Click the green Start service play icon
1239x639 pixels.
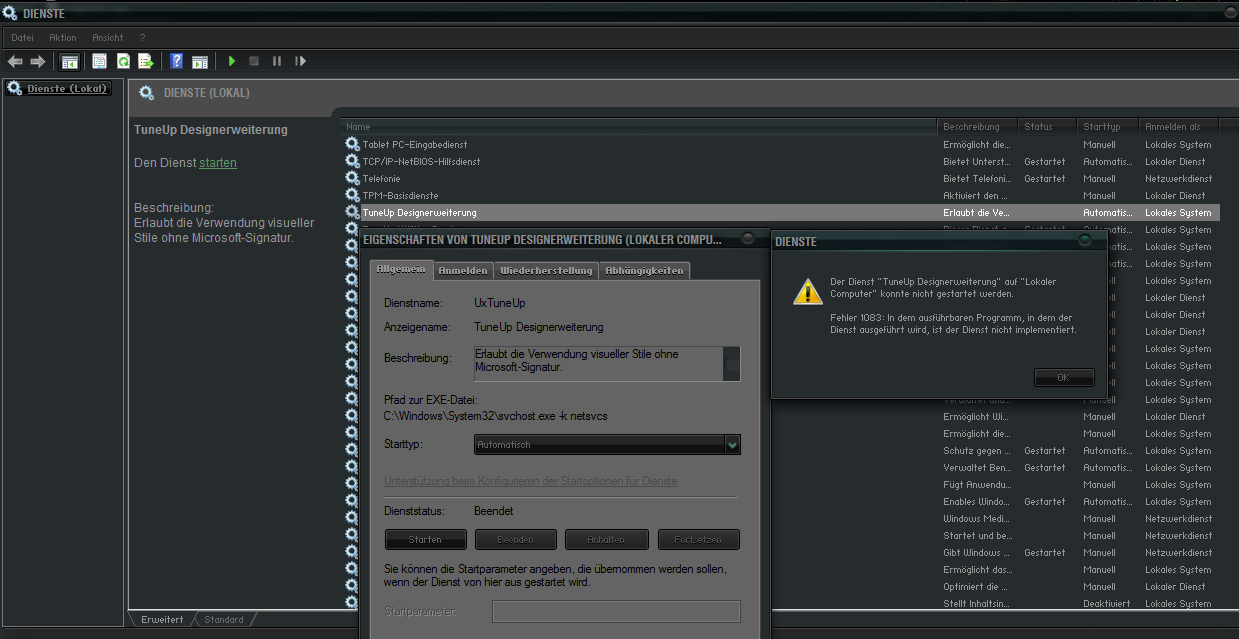(232, 61)
